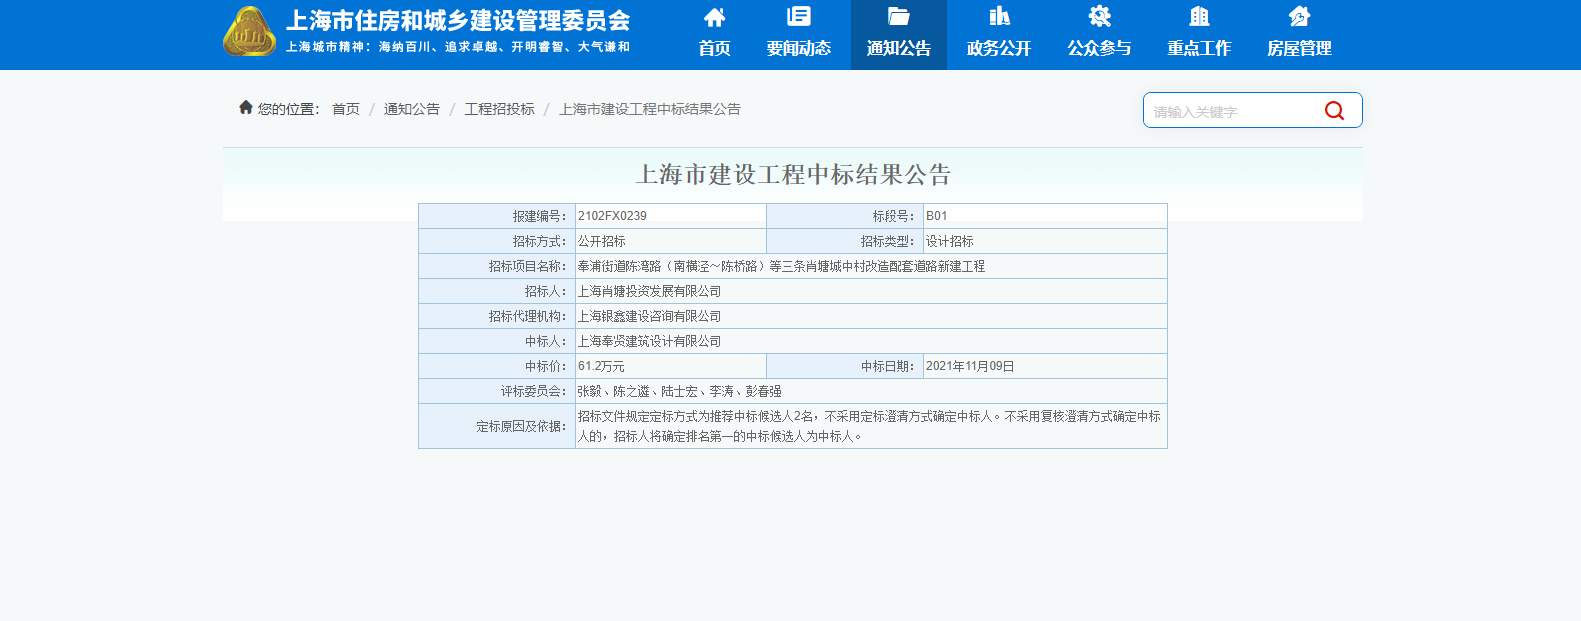Click the small home icon in the breadcrumb
1581x621 pixels.
click(245, 107)
